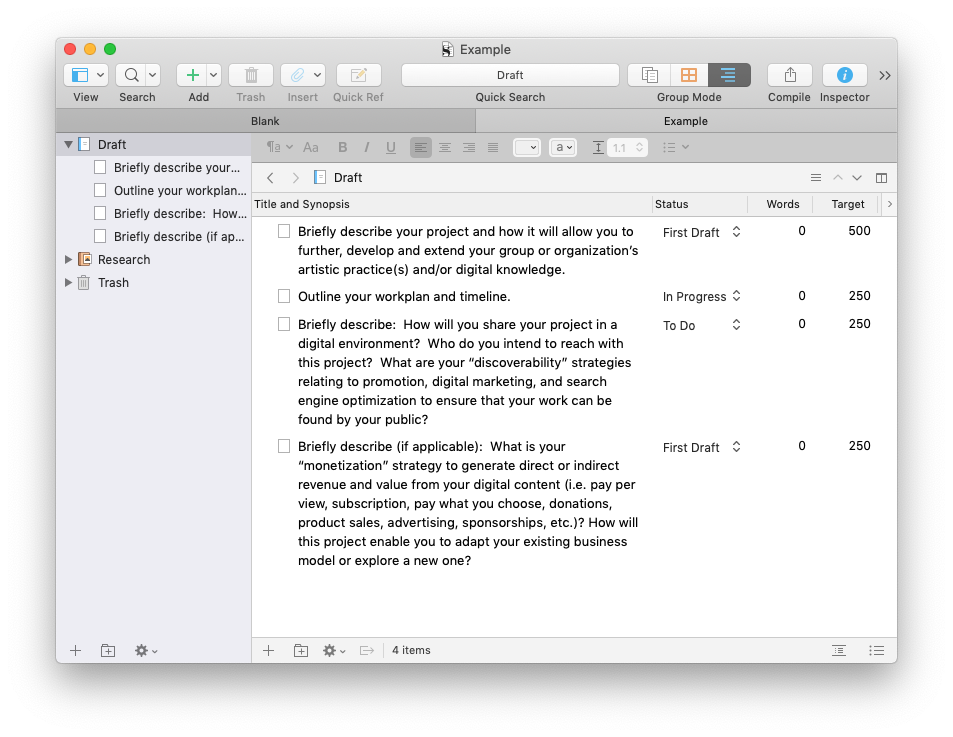This screenshot has width=953, height=737.
Task: Click the Status column header
Action: point(700,204)
